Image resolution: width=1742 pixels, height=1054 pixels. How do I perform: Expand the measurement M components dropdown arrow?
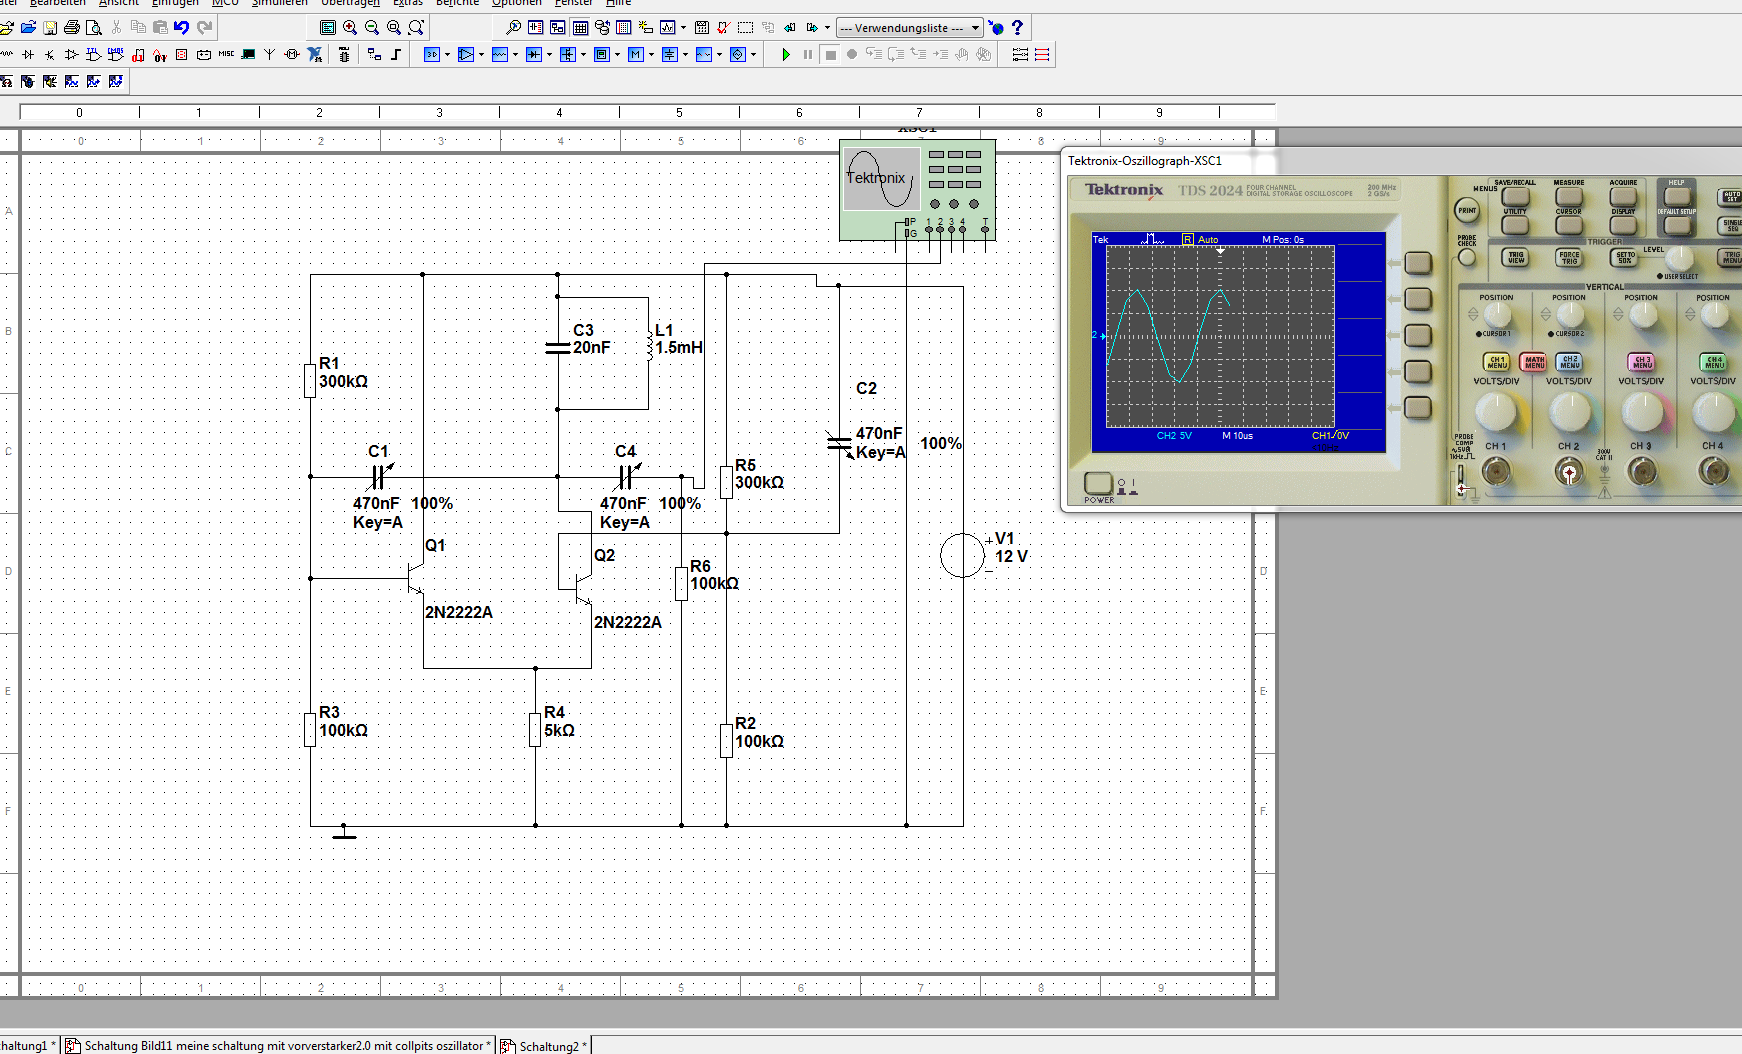tap(651, 54)
